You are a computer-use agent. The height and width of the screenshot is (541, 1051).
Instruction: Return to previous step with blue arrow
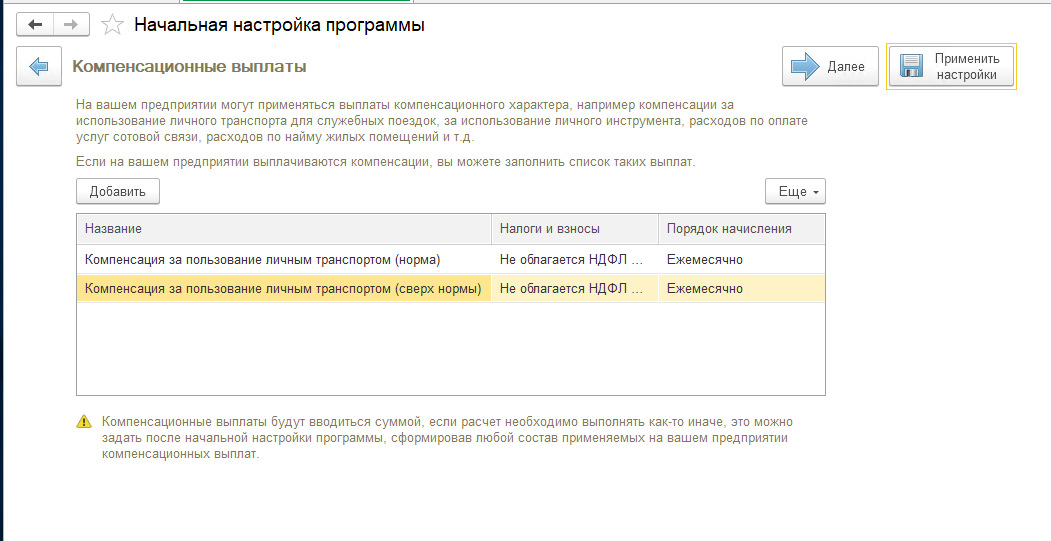click(39, 66)
